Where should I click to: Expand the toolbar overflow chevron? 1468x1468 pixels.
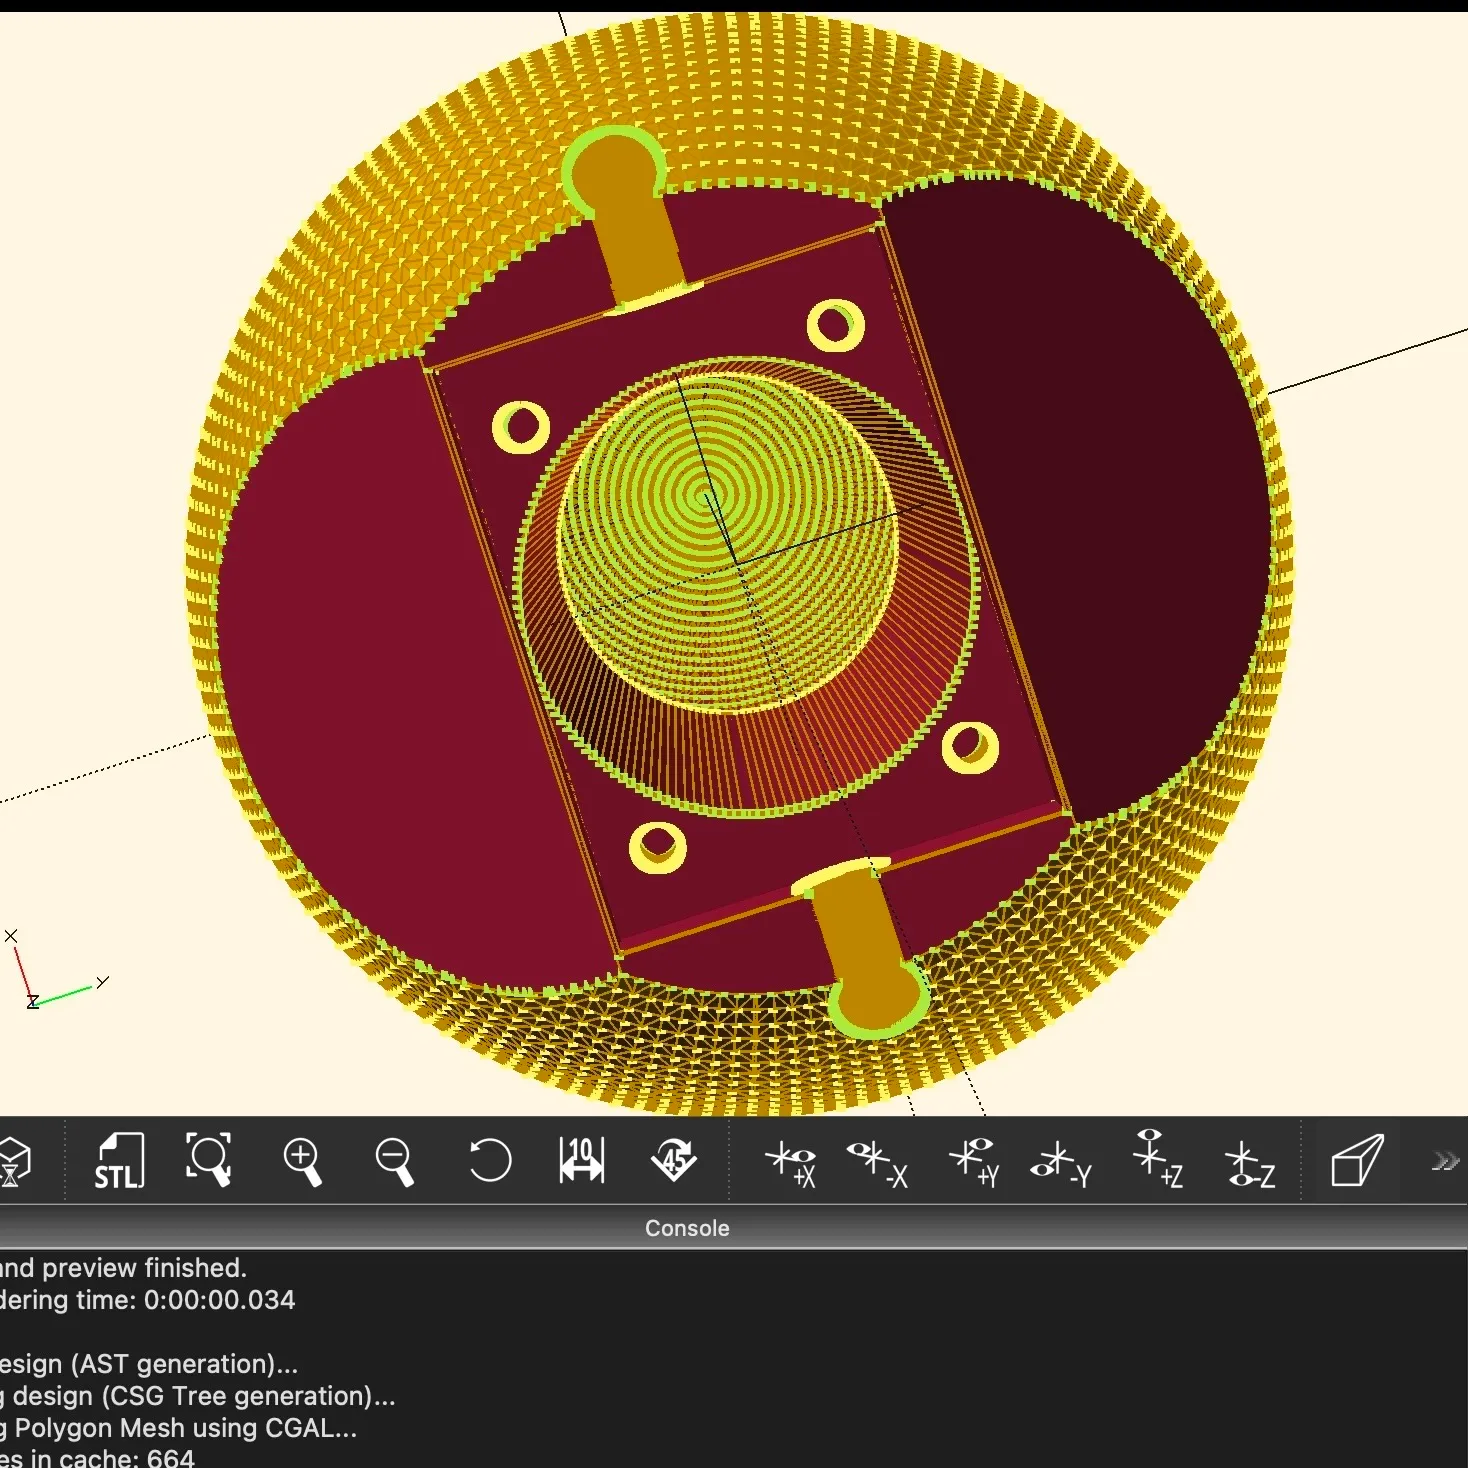[1445, 1161]
